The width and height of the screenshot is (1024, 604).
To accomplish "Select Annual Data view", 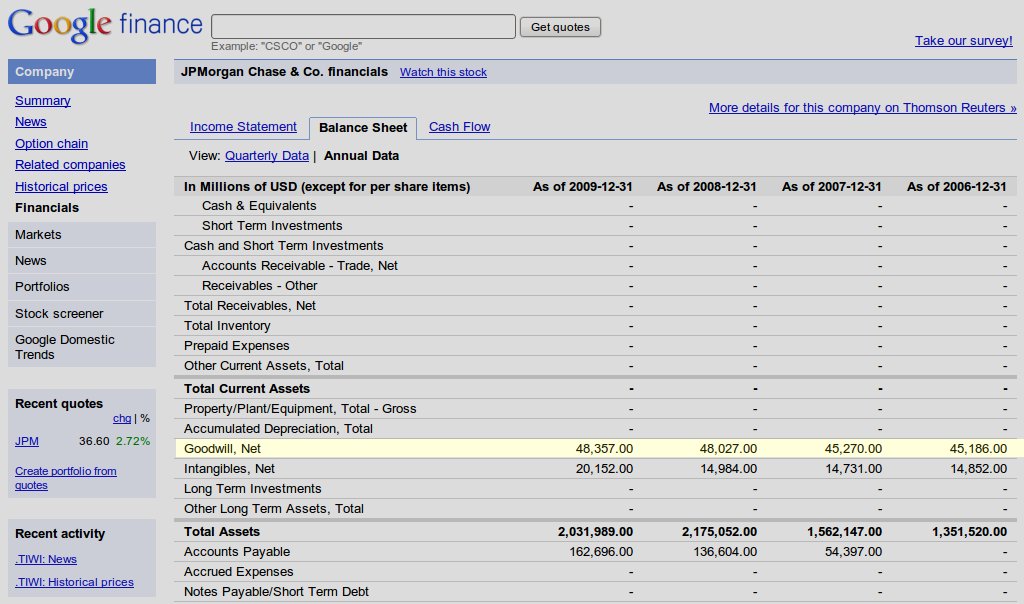I will click(361, 155).
